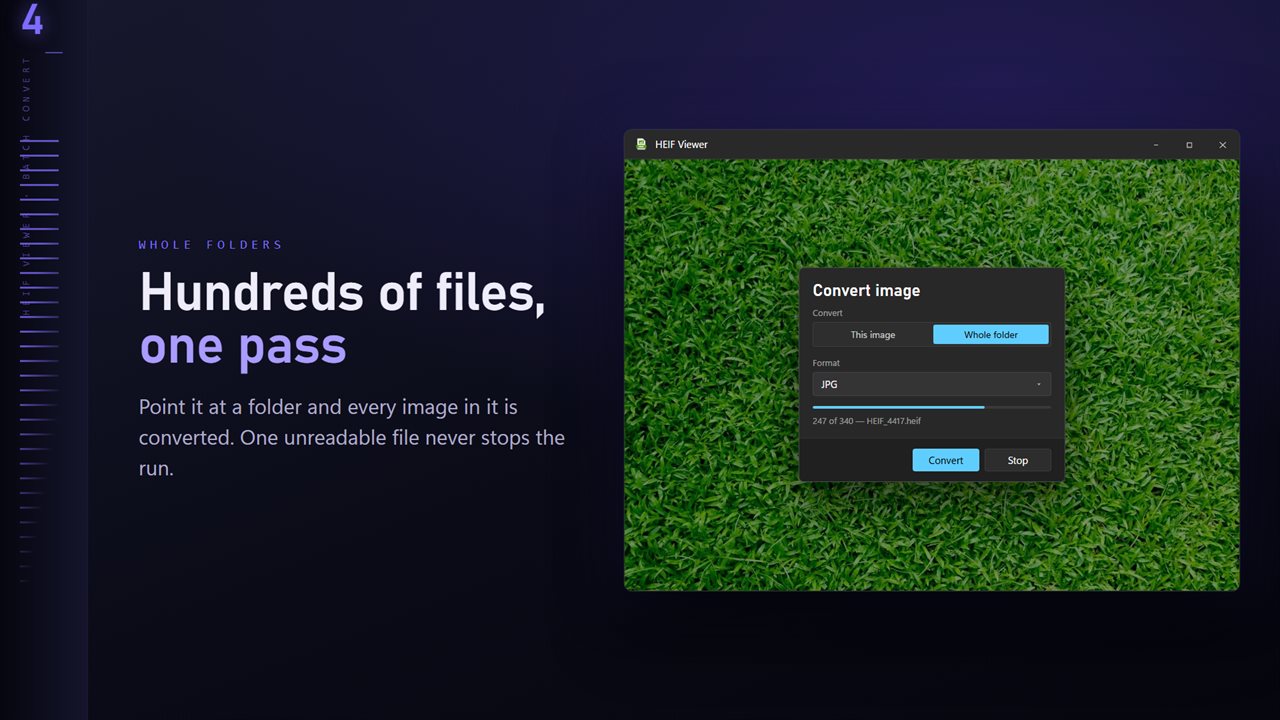Click the '247 of 340 — HEIF_4417.heif' status text
This screenshot has width=1280, height=720.
point(867,421)
